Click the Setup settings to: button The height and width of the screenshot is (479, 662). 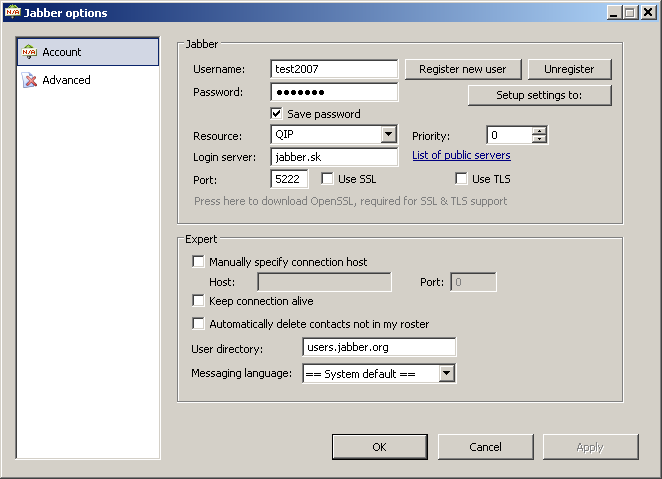click(540, 95)
